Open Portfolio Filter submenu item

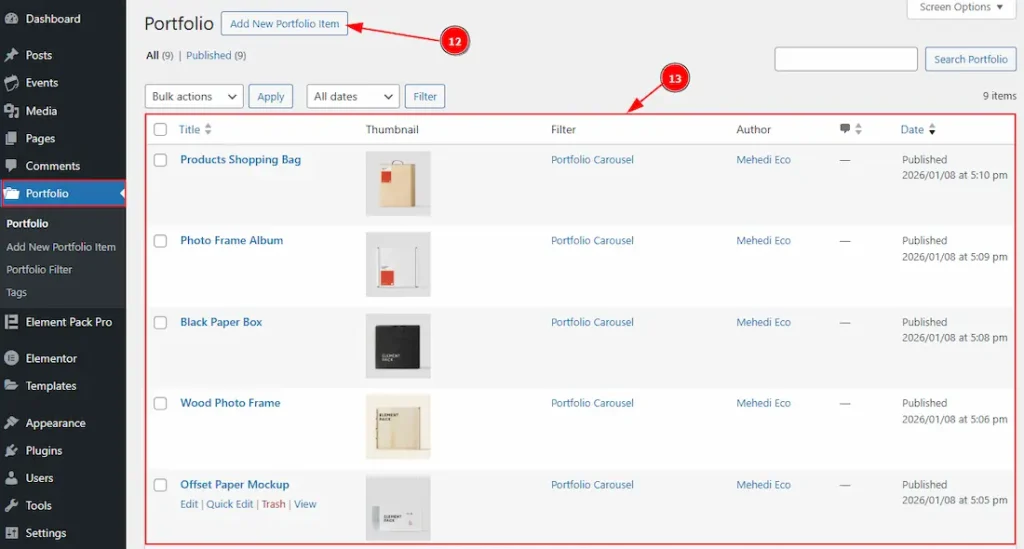pyautogui.click(x=39, y=270)
